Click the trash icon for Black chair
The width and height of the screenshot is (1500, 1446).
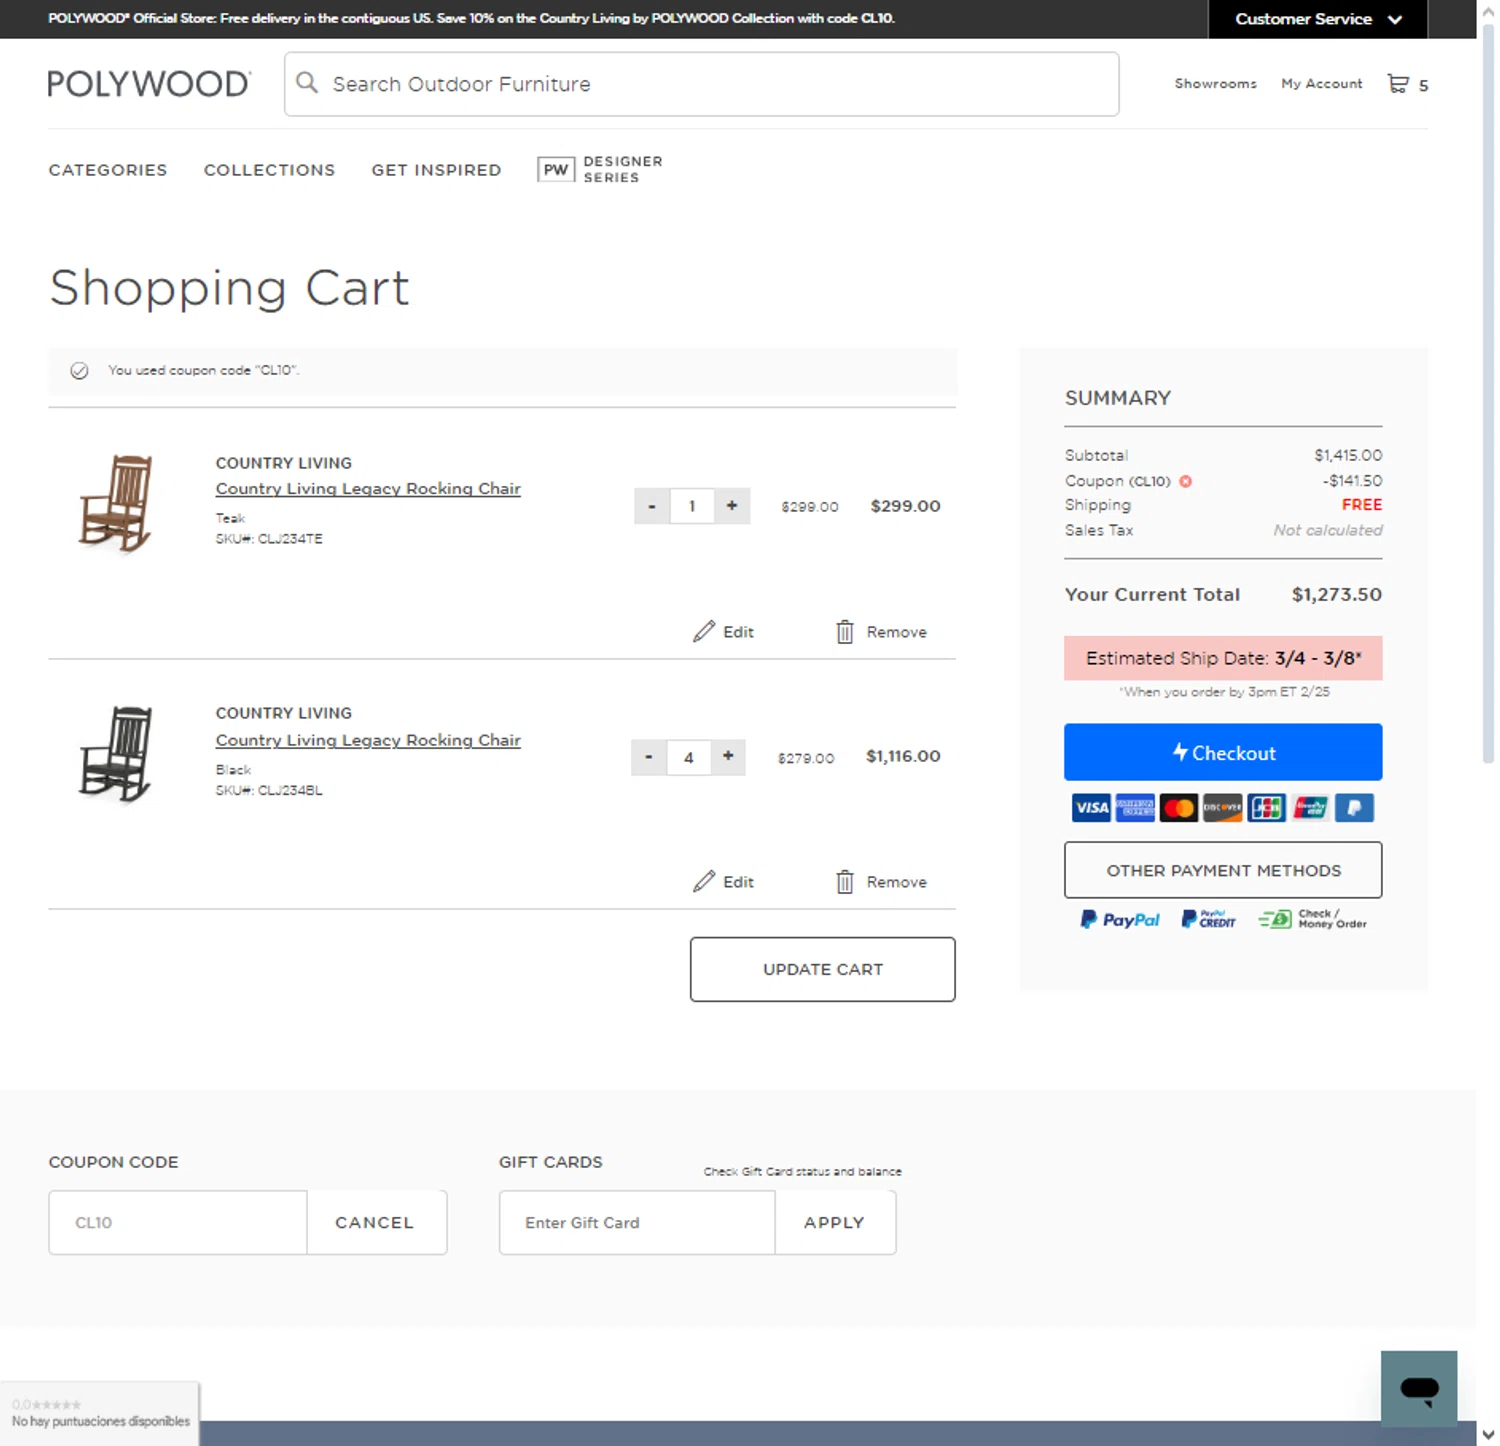coord(845,882)
